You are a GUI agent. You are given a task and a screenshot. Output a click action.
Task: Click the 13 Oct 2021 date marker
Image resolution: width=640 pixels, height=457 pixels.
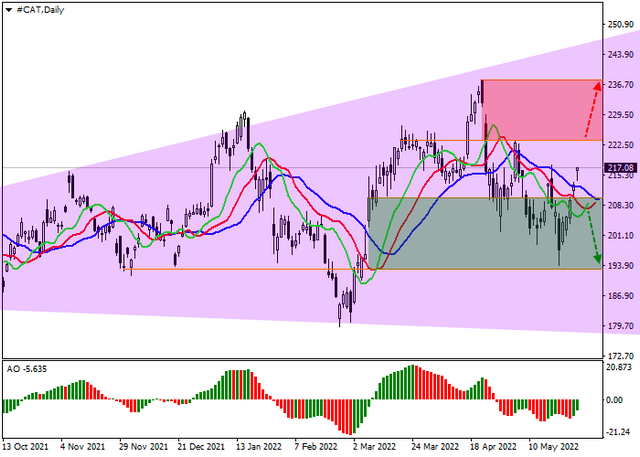coord(25,447)
